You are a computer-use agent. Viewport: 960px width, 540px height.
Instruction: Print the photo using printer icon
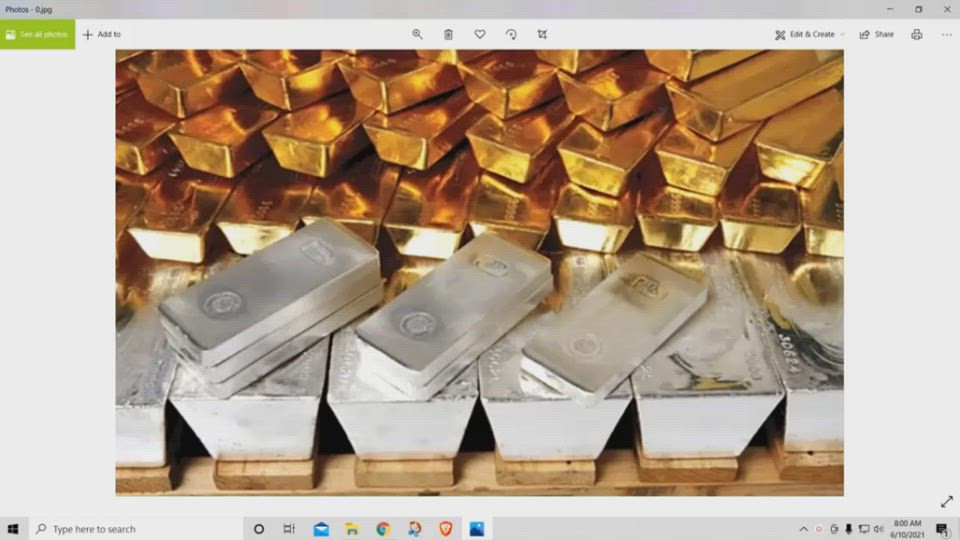917,34
